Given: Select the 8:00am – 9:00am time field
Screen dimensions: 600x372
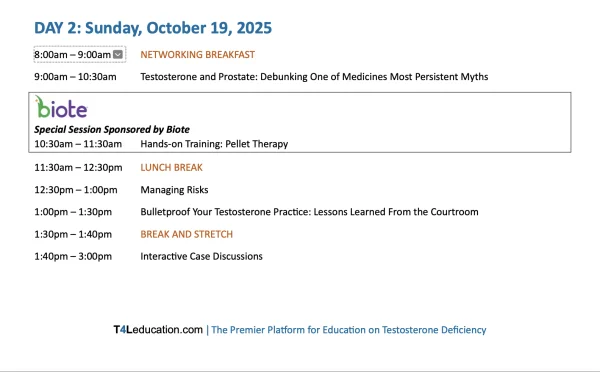Looking at the screenshot, I should tap(80, 54).
